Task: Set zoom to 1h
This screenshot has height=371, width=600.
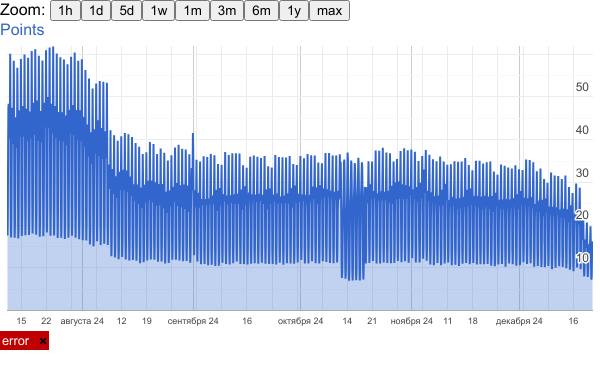Action: click(x=65, y=10)
